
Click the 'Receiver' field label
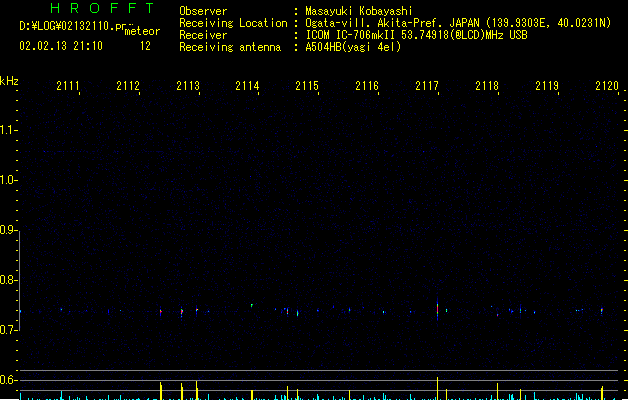tap(203, 35)
